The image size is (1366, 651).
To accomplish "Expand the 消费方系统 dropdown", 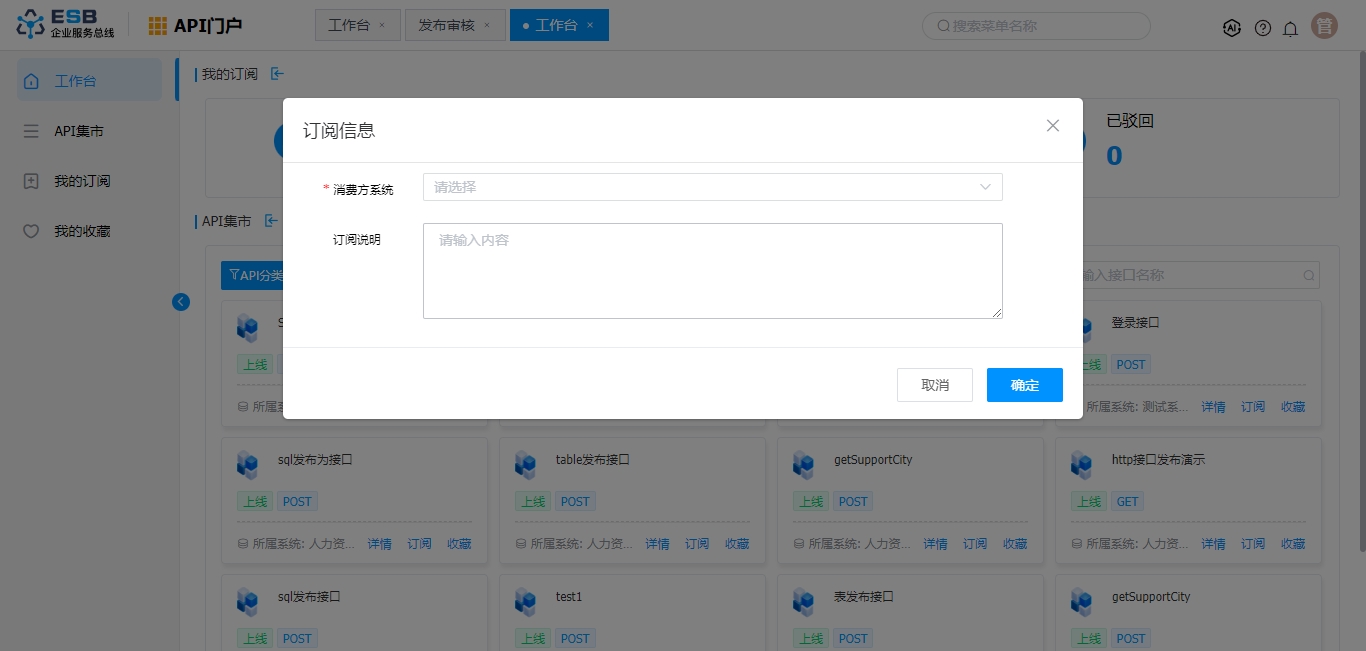I will pos(700,187).
